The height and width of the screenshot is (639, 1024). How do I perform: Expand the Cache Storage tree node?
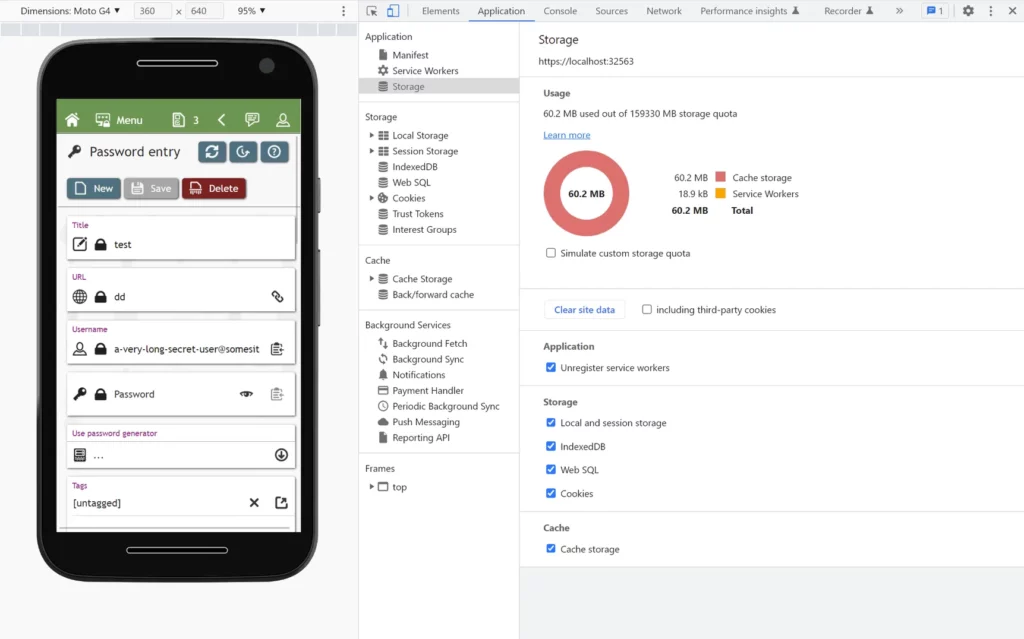tap(372, 278)
